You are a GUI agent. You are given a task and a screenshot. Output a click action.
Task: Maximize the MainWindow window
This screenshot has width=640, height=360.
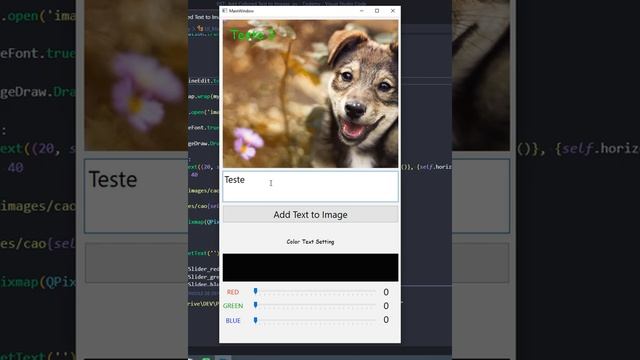pos(377,11)
